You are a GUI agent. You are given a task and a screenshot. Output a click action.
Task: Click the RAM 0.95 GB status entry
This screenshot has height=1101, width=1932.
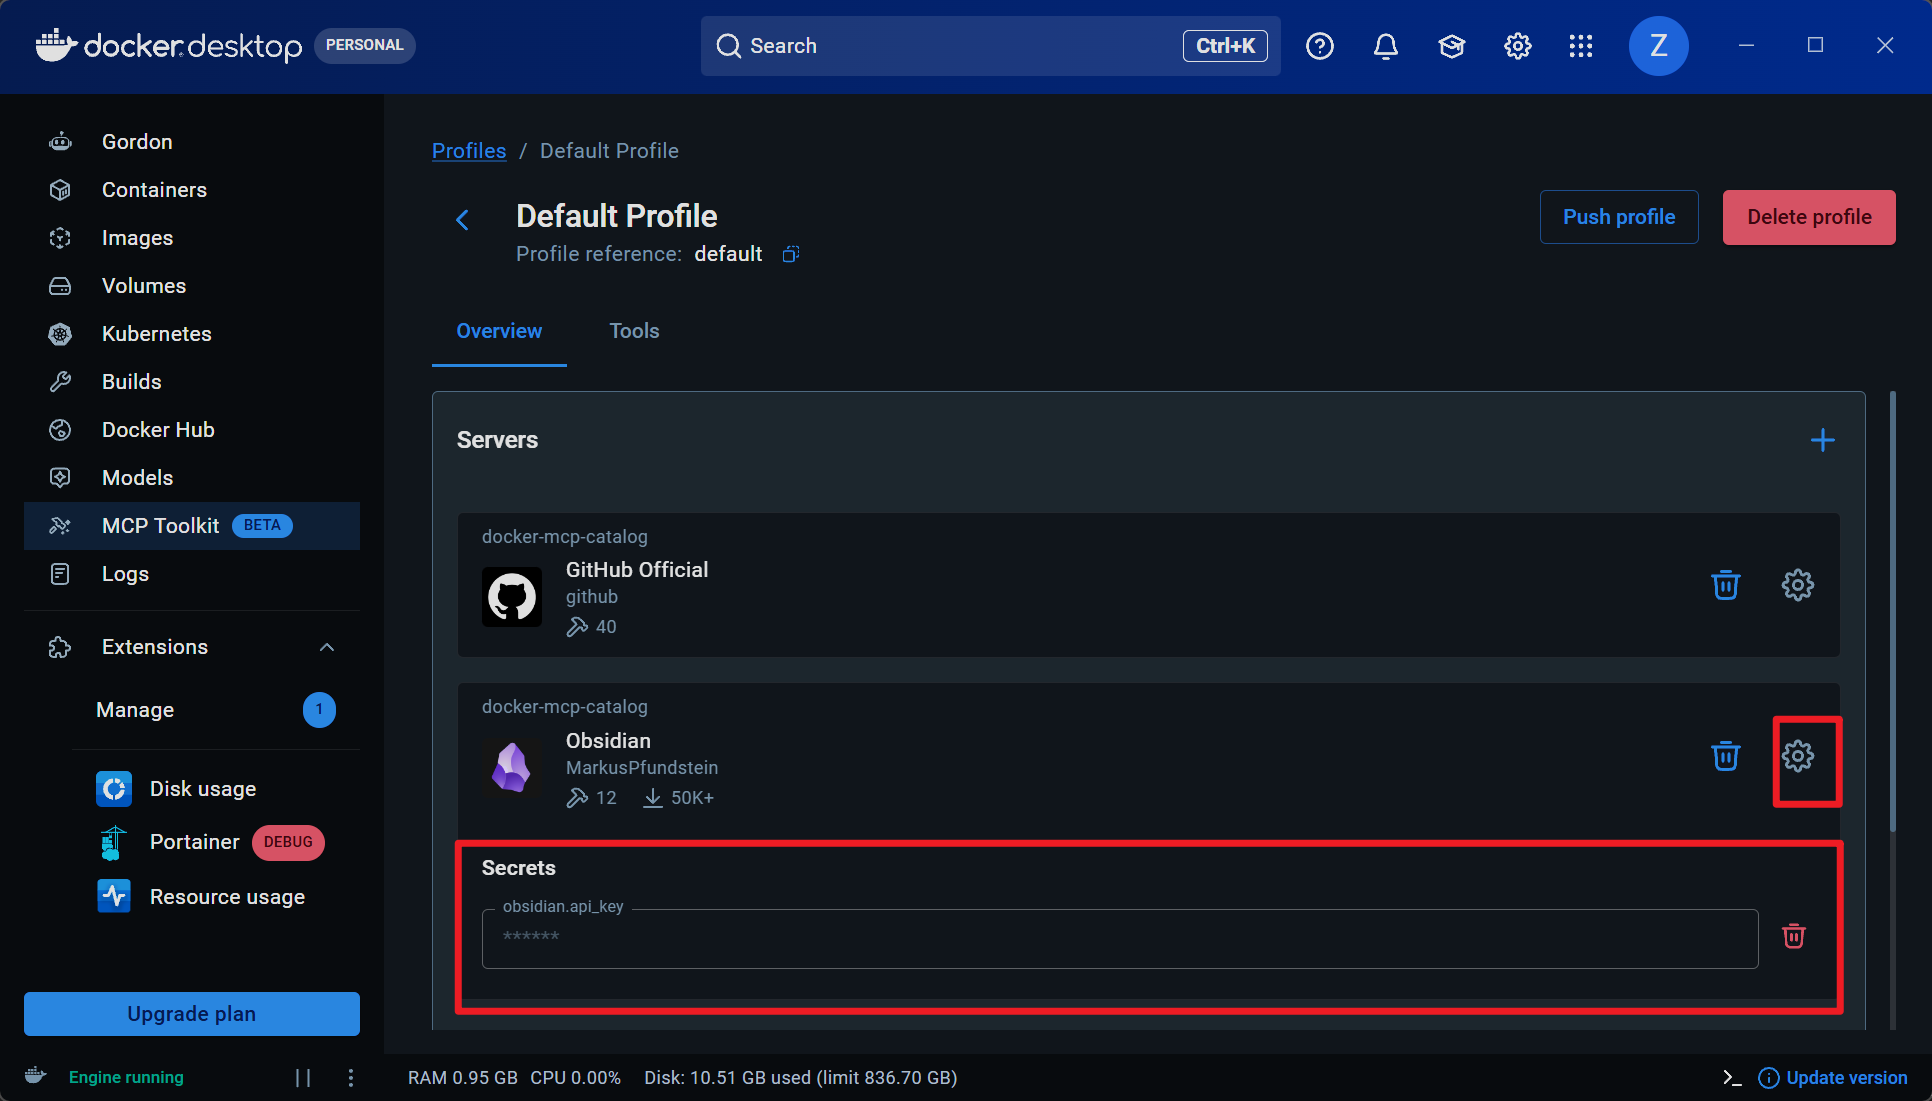click(463, 1077)
